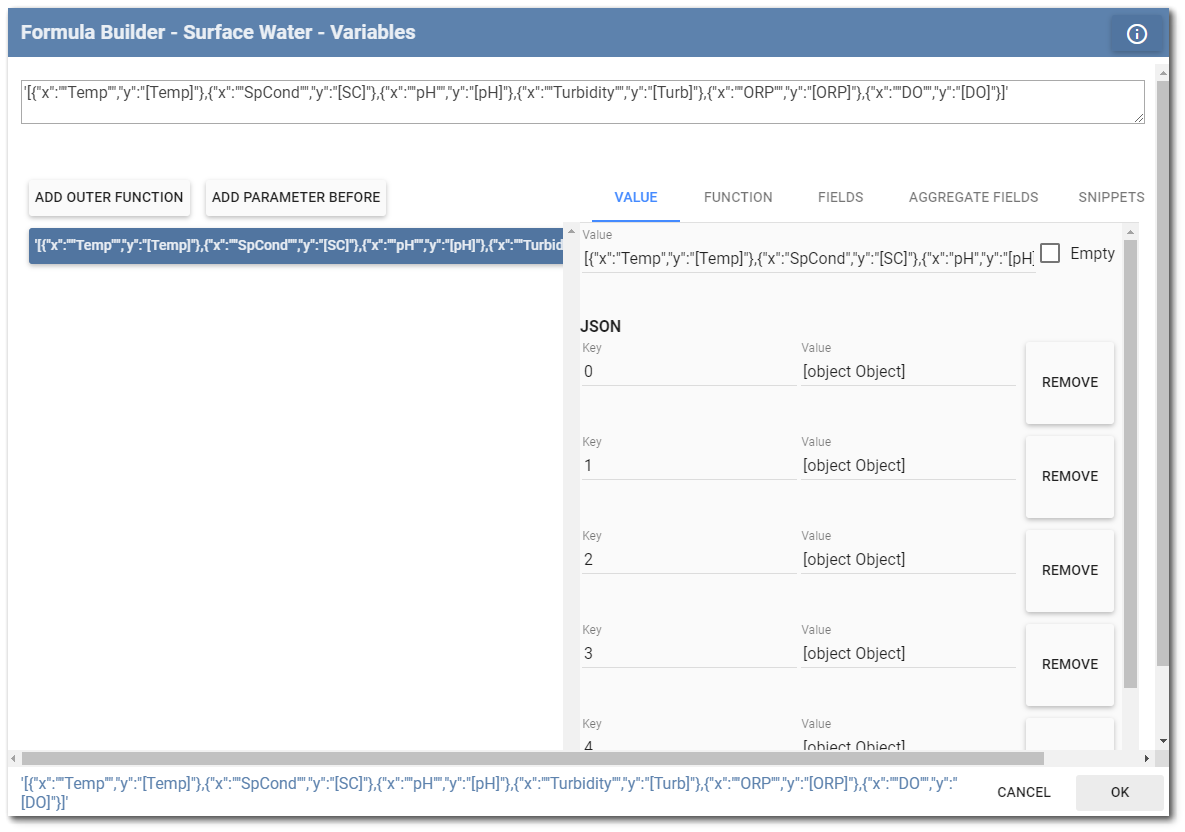Remove the JSON entry with key 2

[1070, 570]
